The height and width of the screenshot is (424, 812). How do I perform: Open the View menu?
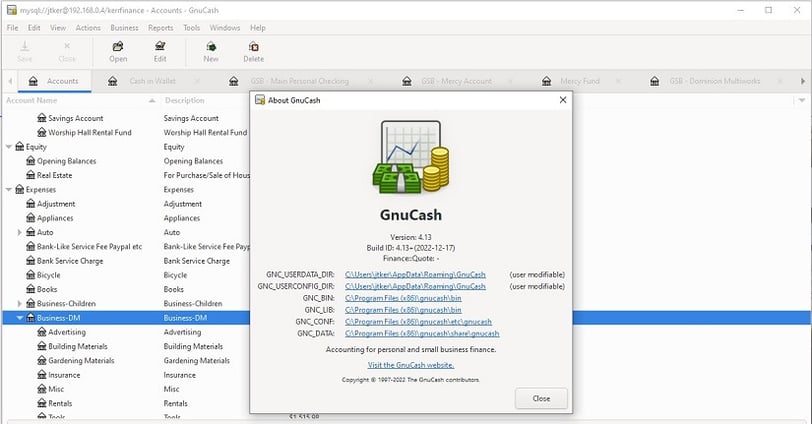click(x=58, y=27)
